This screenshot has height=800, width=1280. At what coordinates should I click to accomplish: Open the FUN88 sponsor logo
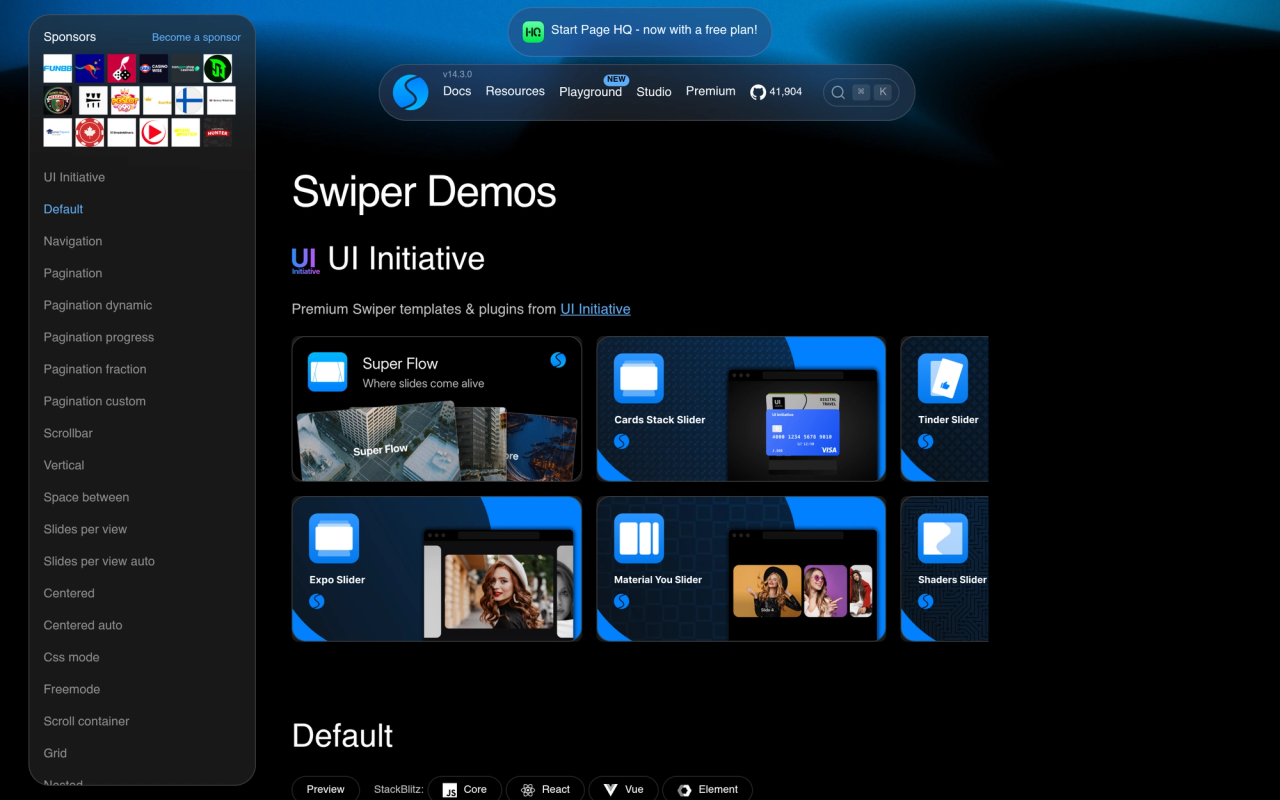[x=58, y=68]
